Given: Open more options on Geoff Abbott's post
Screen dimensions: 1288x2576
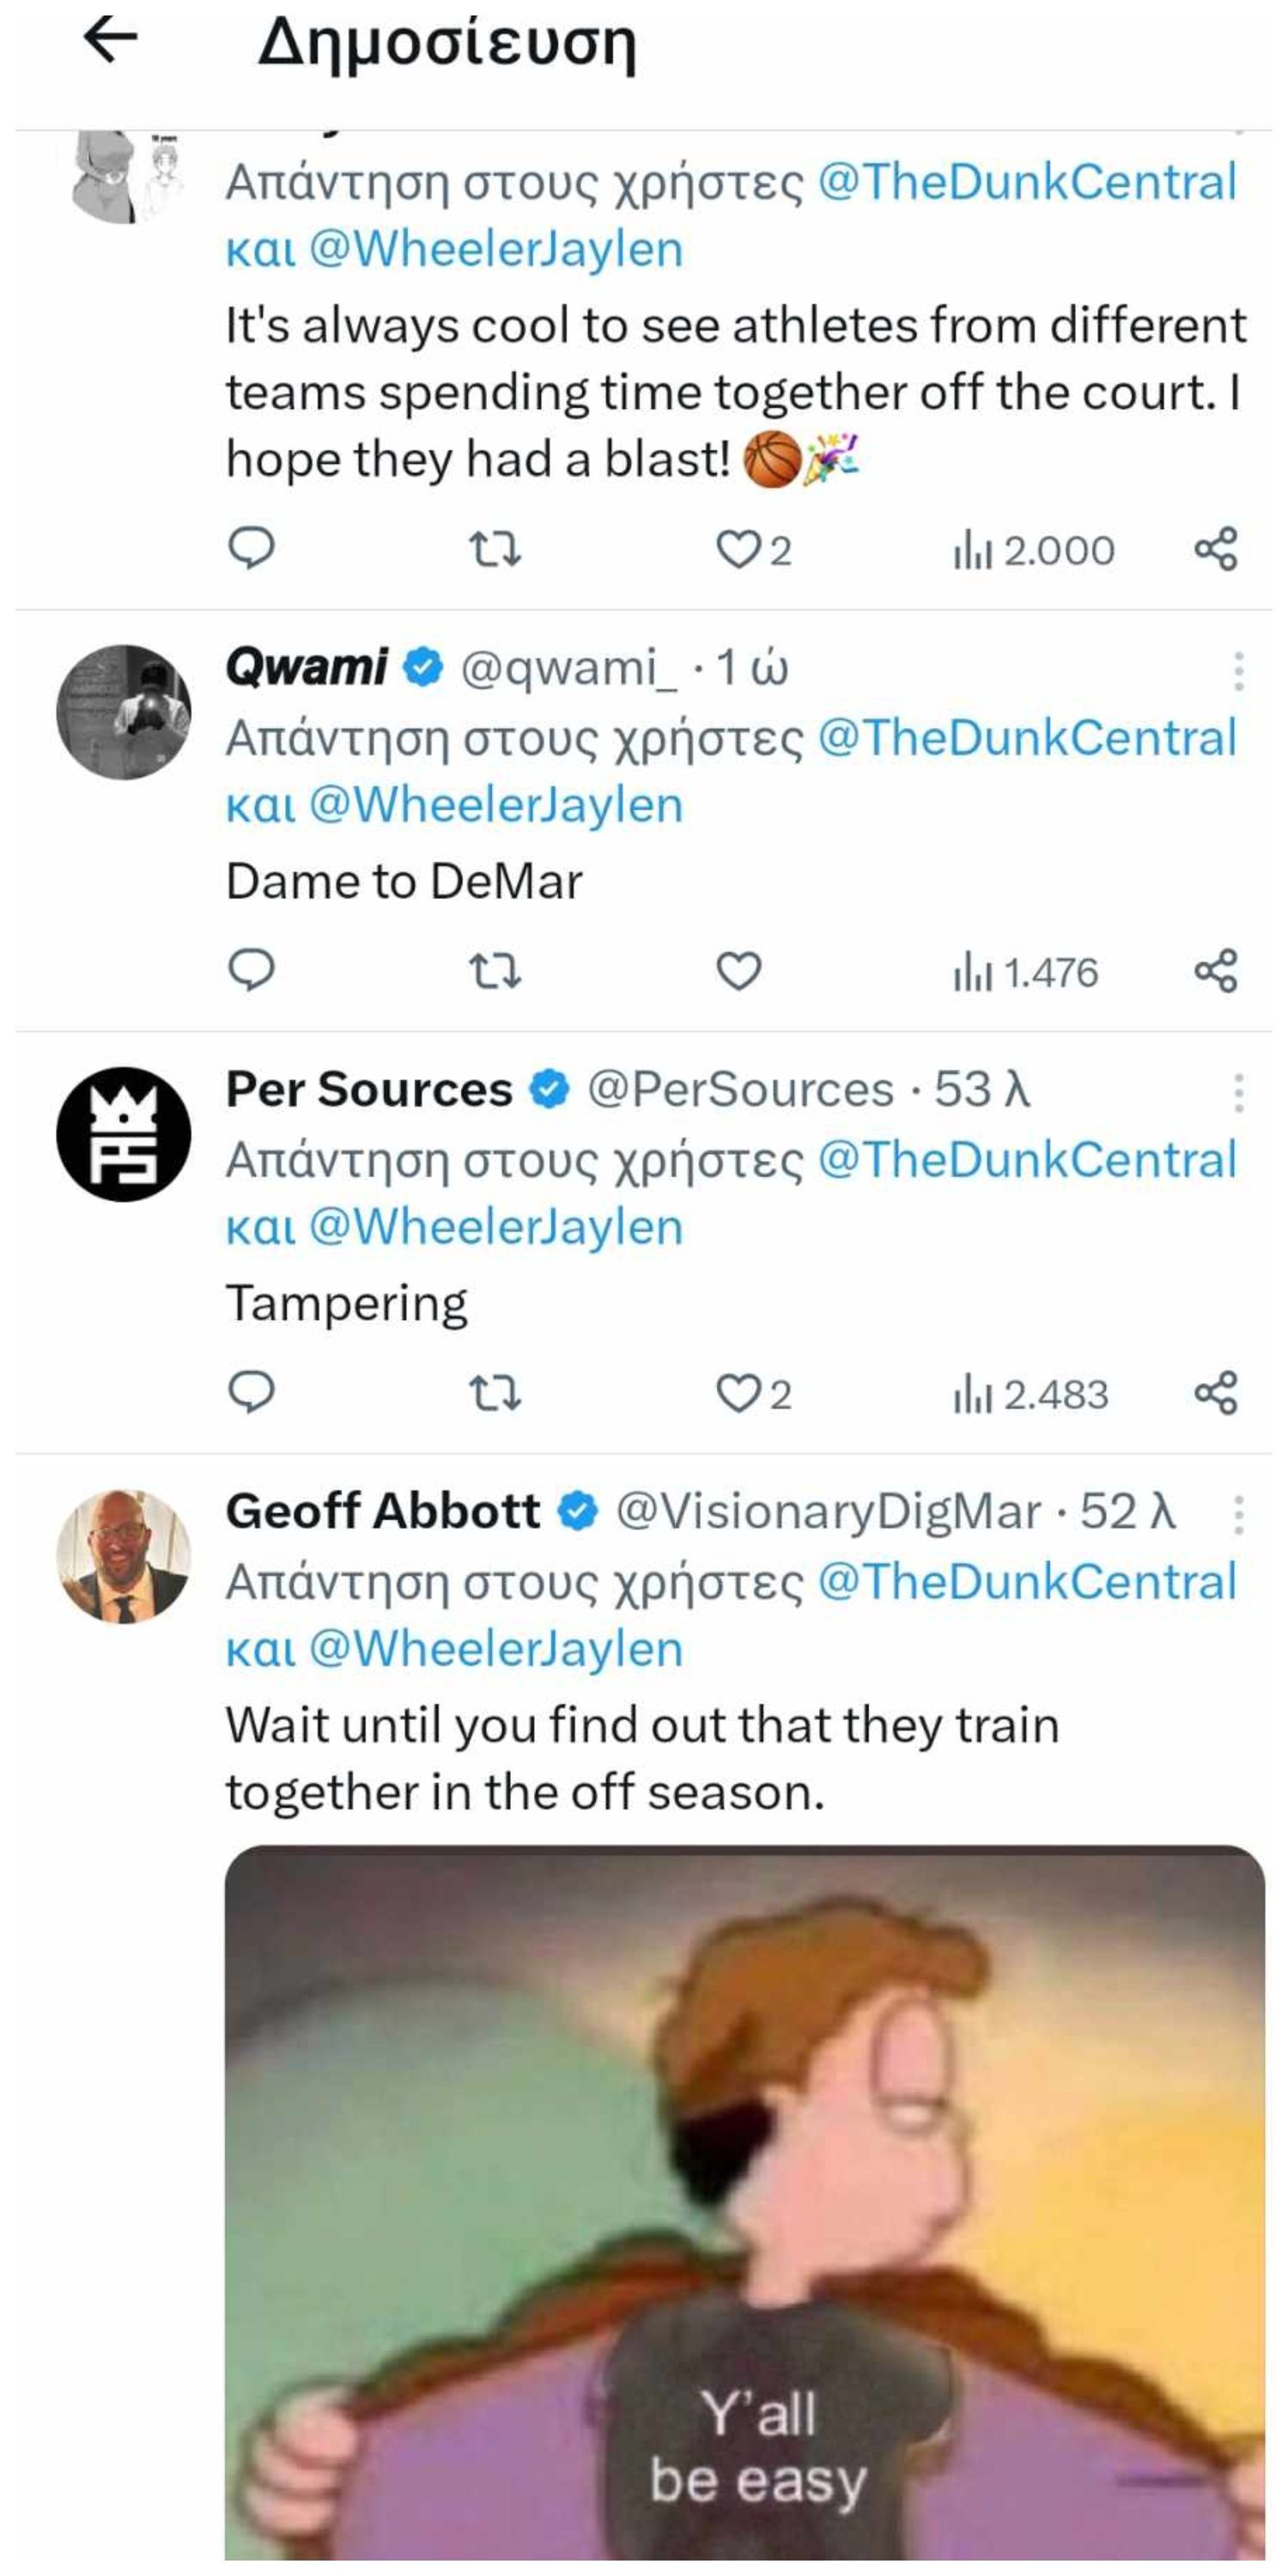Looking at the screenshot, I should pyautogui.click(x=1238, y=1514).
